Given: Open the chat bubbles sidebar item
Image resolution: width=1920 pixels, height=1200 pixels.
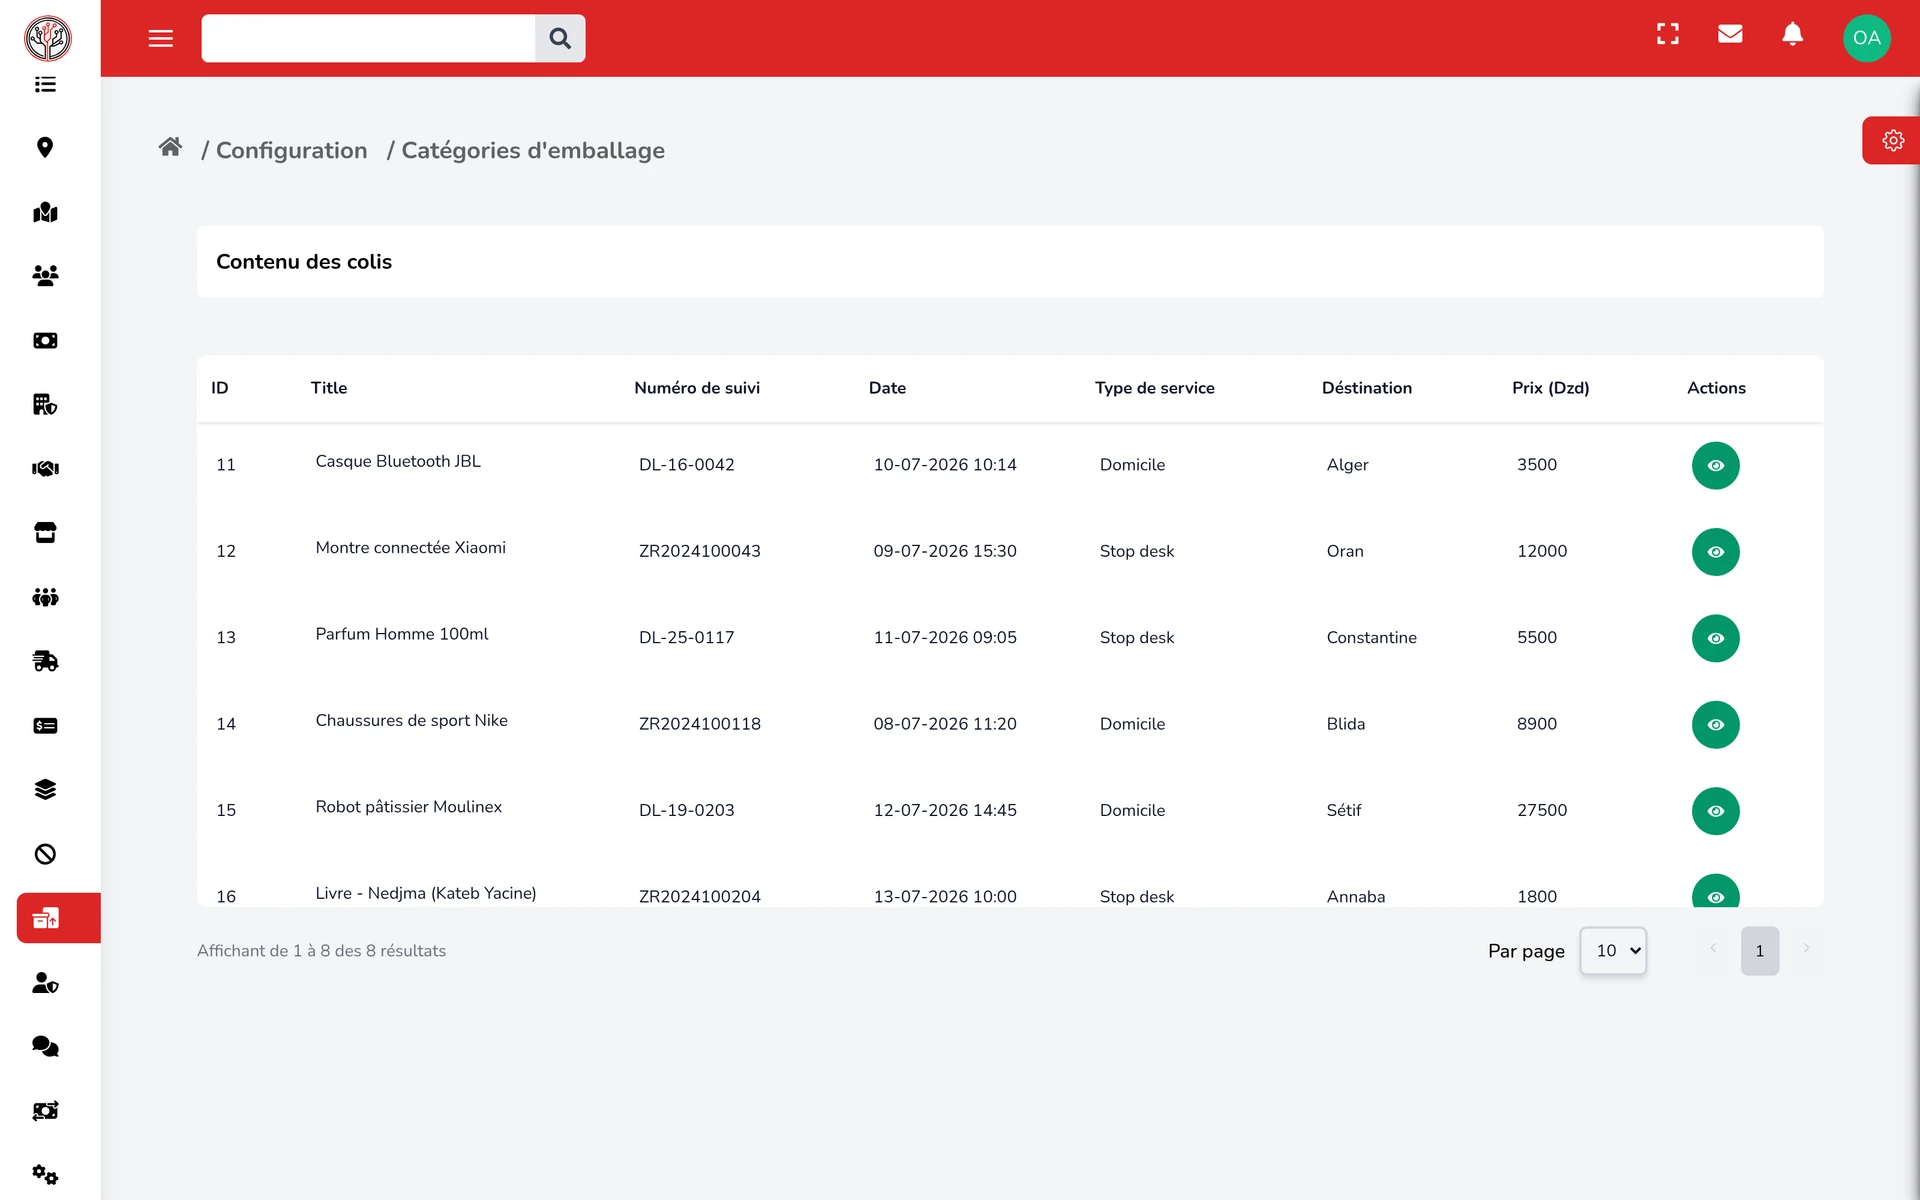Looking at the screenshot, I should tap(45, 1046).
